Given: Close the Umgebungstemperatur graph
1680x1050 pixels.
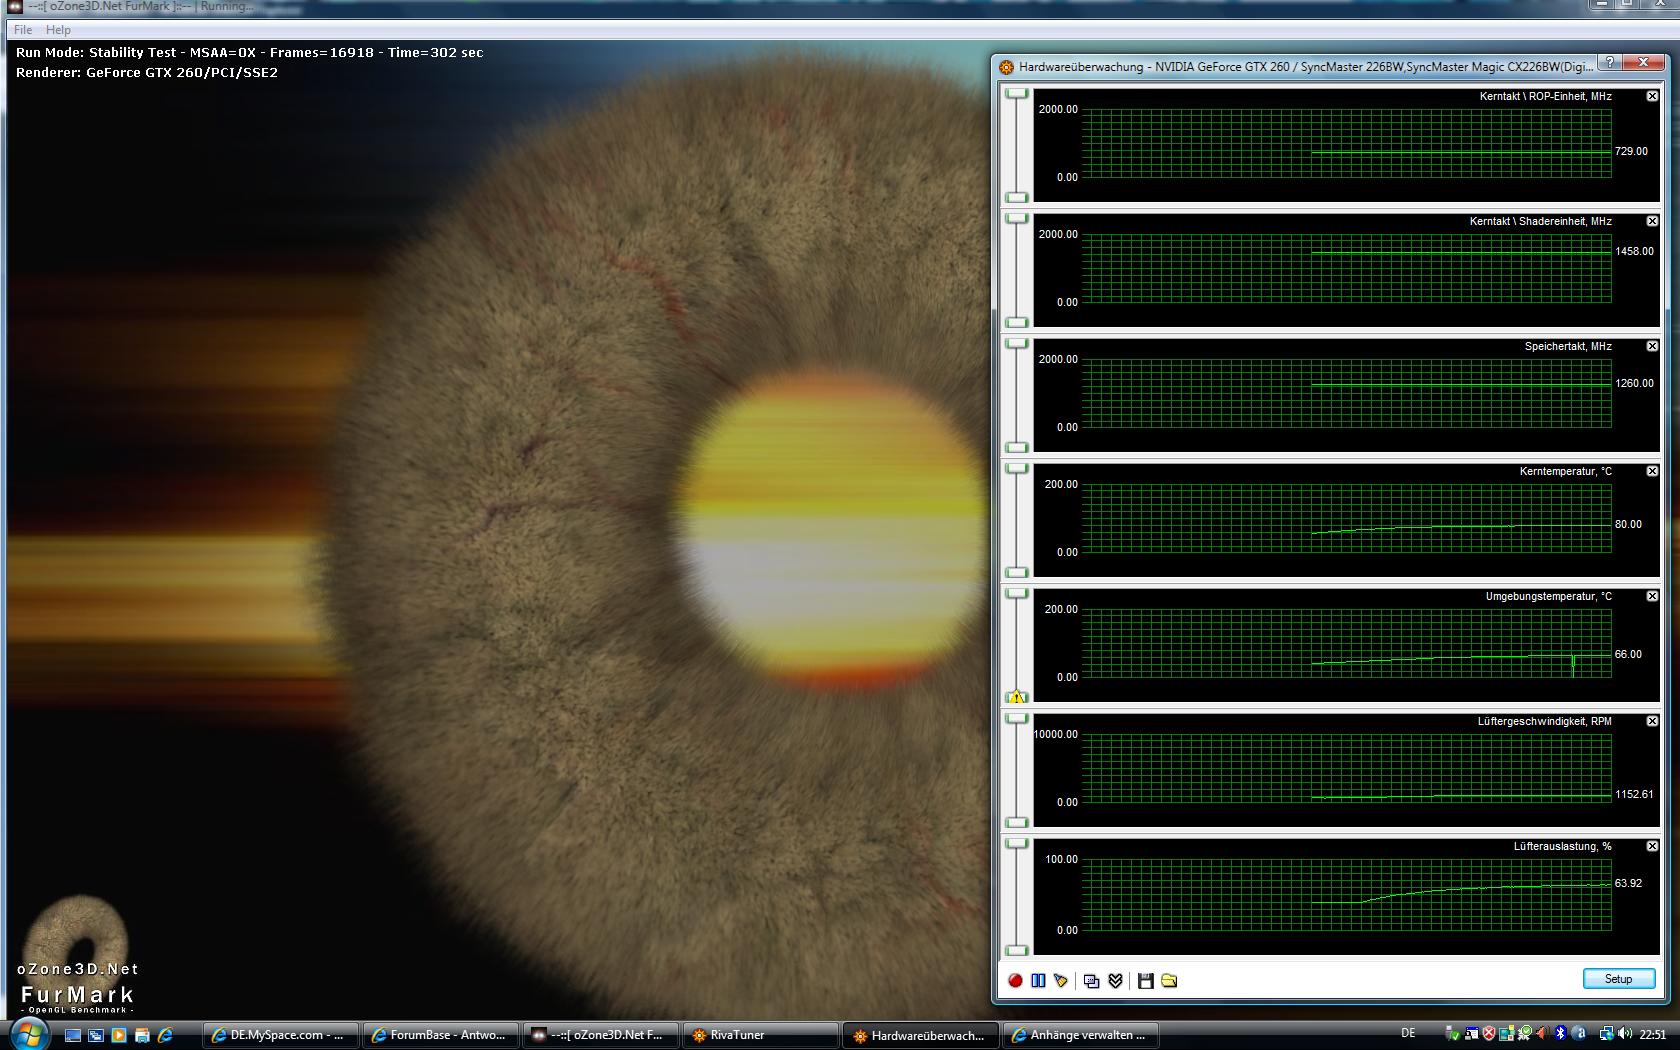Looking at the screenshot, I should pos(1652,596).
